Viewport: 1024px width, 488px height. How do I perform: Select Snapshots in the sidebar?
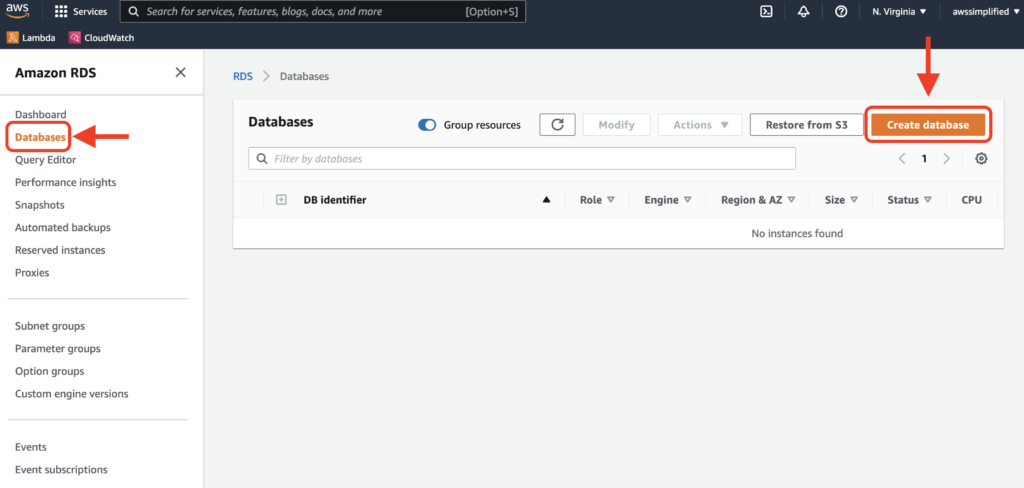[x=40, y=205]
